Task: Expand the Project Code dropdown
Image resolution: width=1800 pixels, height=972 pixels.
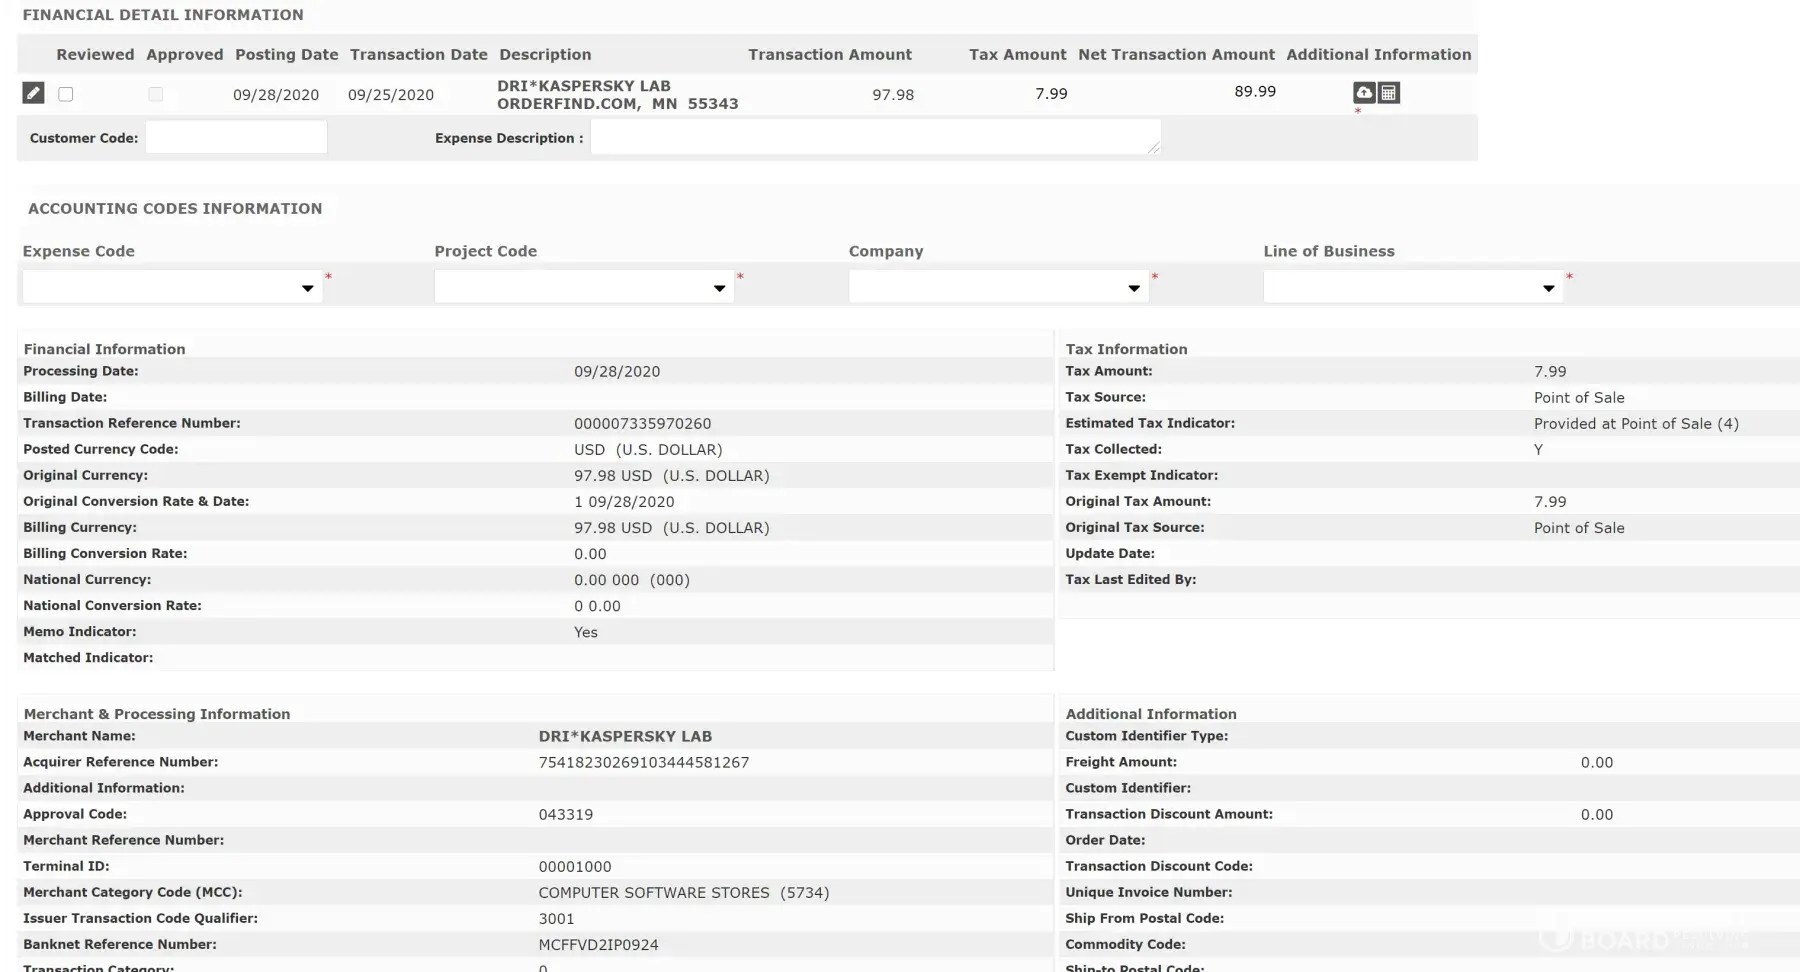Action: (x=584, y=288)
